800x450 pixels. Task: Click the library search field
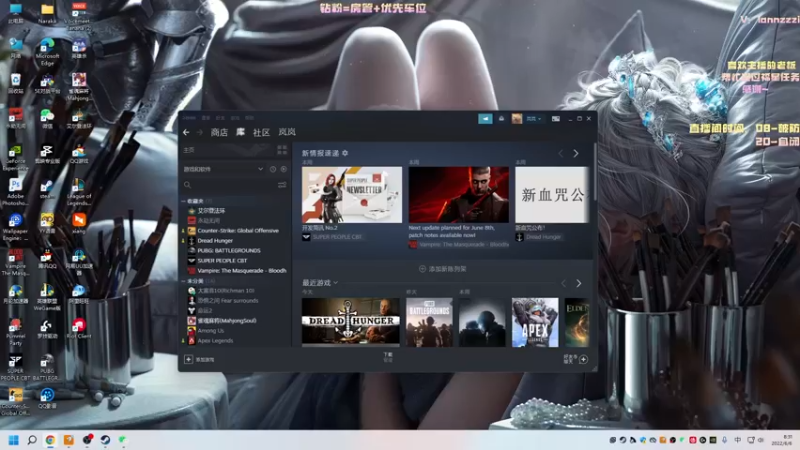229,185
